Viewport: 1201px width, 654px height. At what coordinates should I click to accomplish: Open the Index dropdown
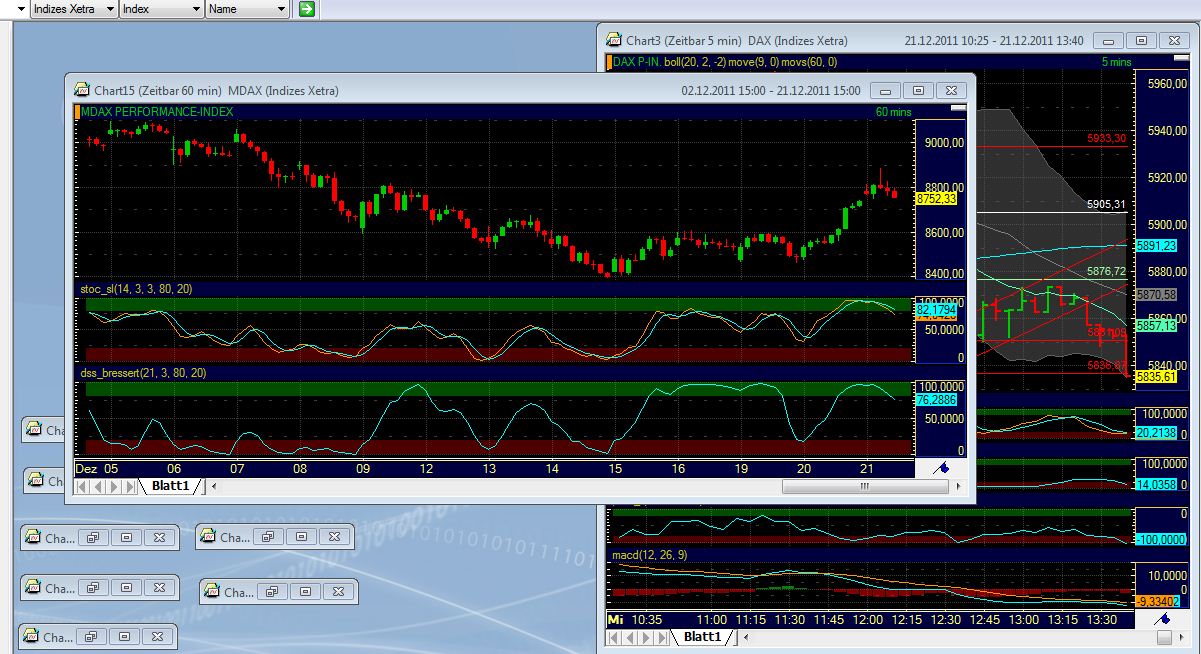[195, 9]
